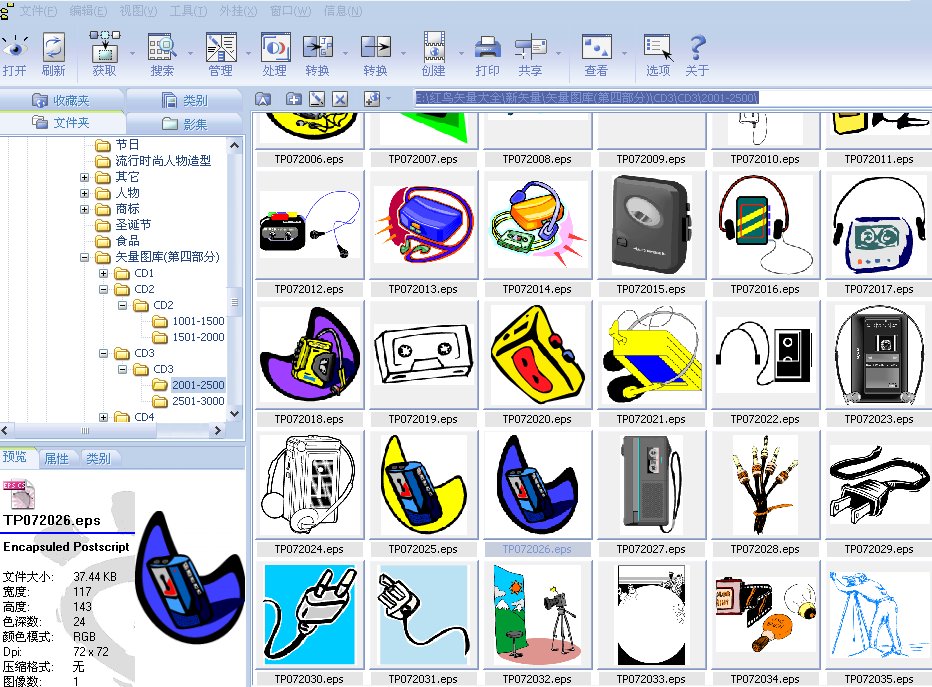The height and width of the screenshot is (687, 932).
Task: Expand the CD4 folder node
Action: click(103, 417)
